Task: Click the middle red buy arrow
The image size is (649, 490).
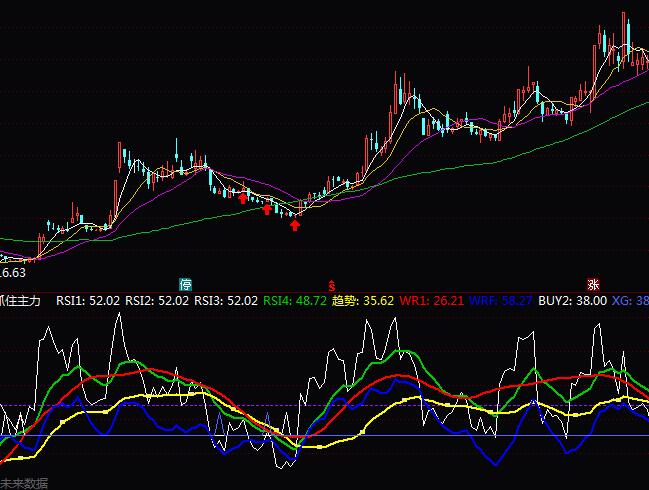Action: pyautogui.click(x=266, y=209)
